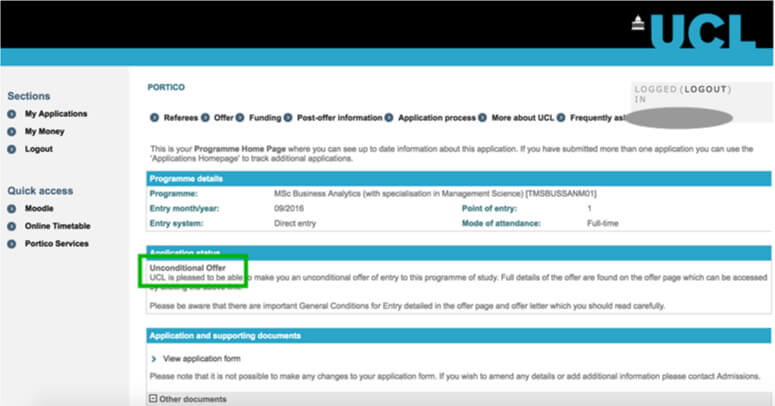
Task: Open Moodle quick access link
Action: pos(39,208)
